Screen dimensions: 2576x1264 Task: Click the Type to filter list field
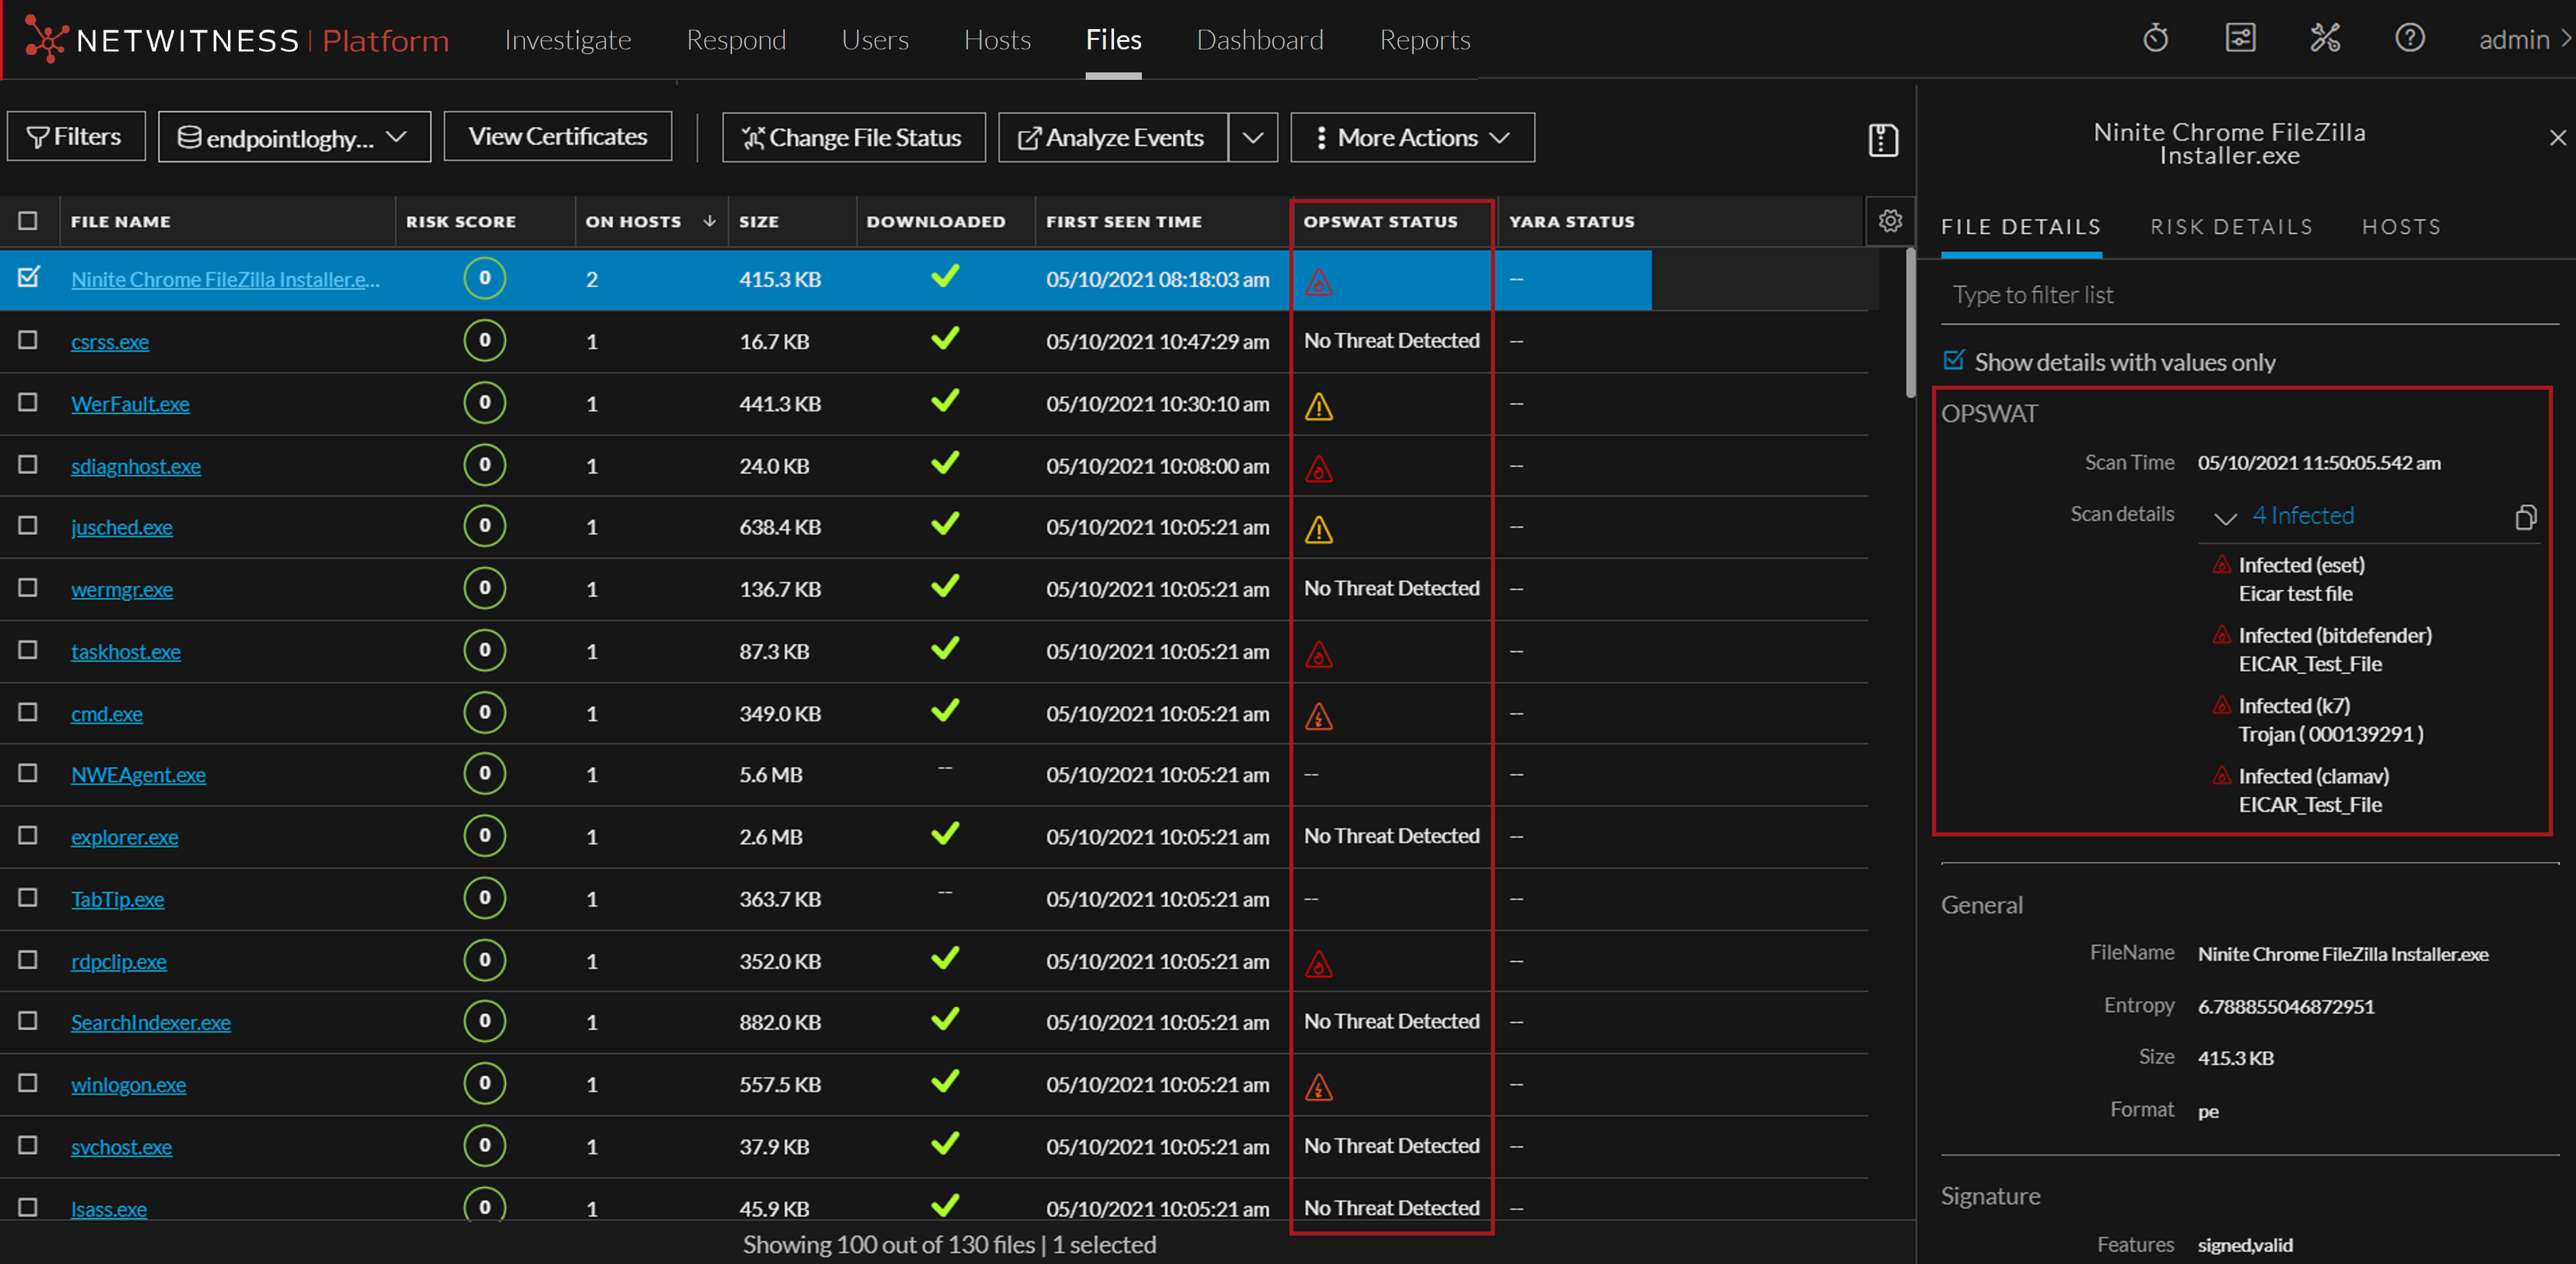[x=2240, y=295]
